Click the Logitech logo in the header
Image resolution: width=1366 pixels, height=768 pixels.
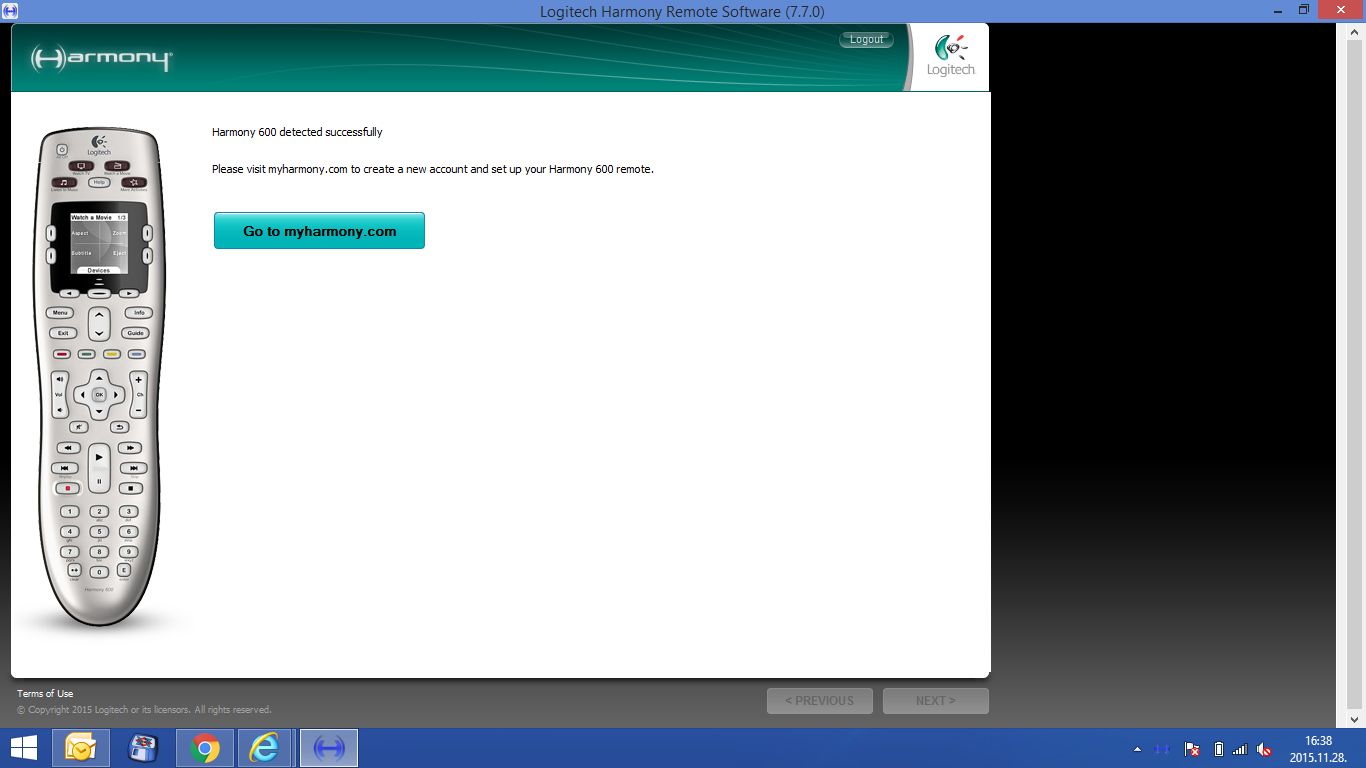pyautogui.click(x=950, y=55)
